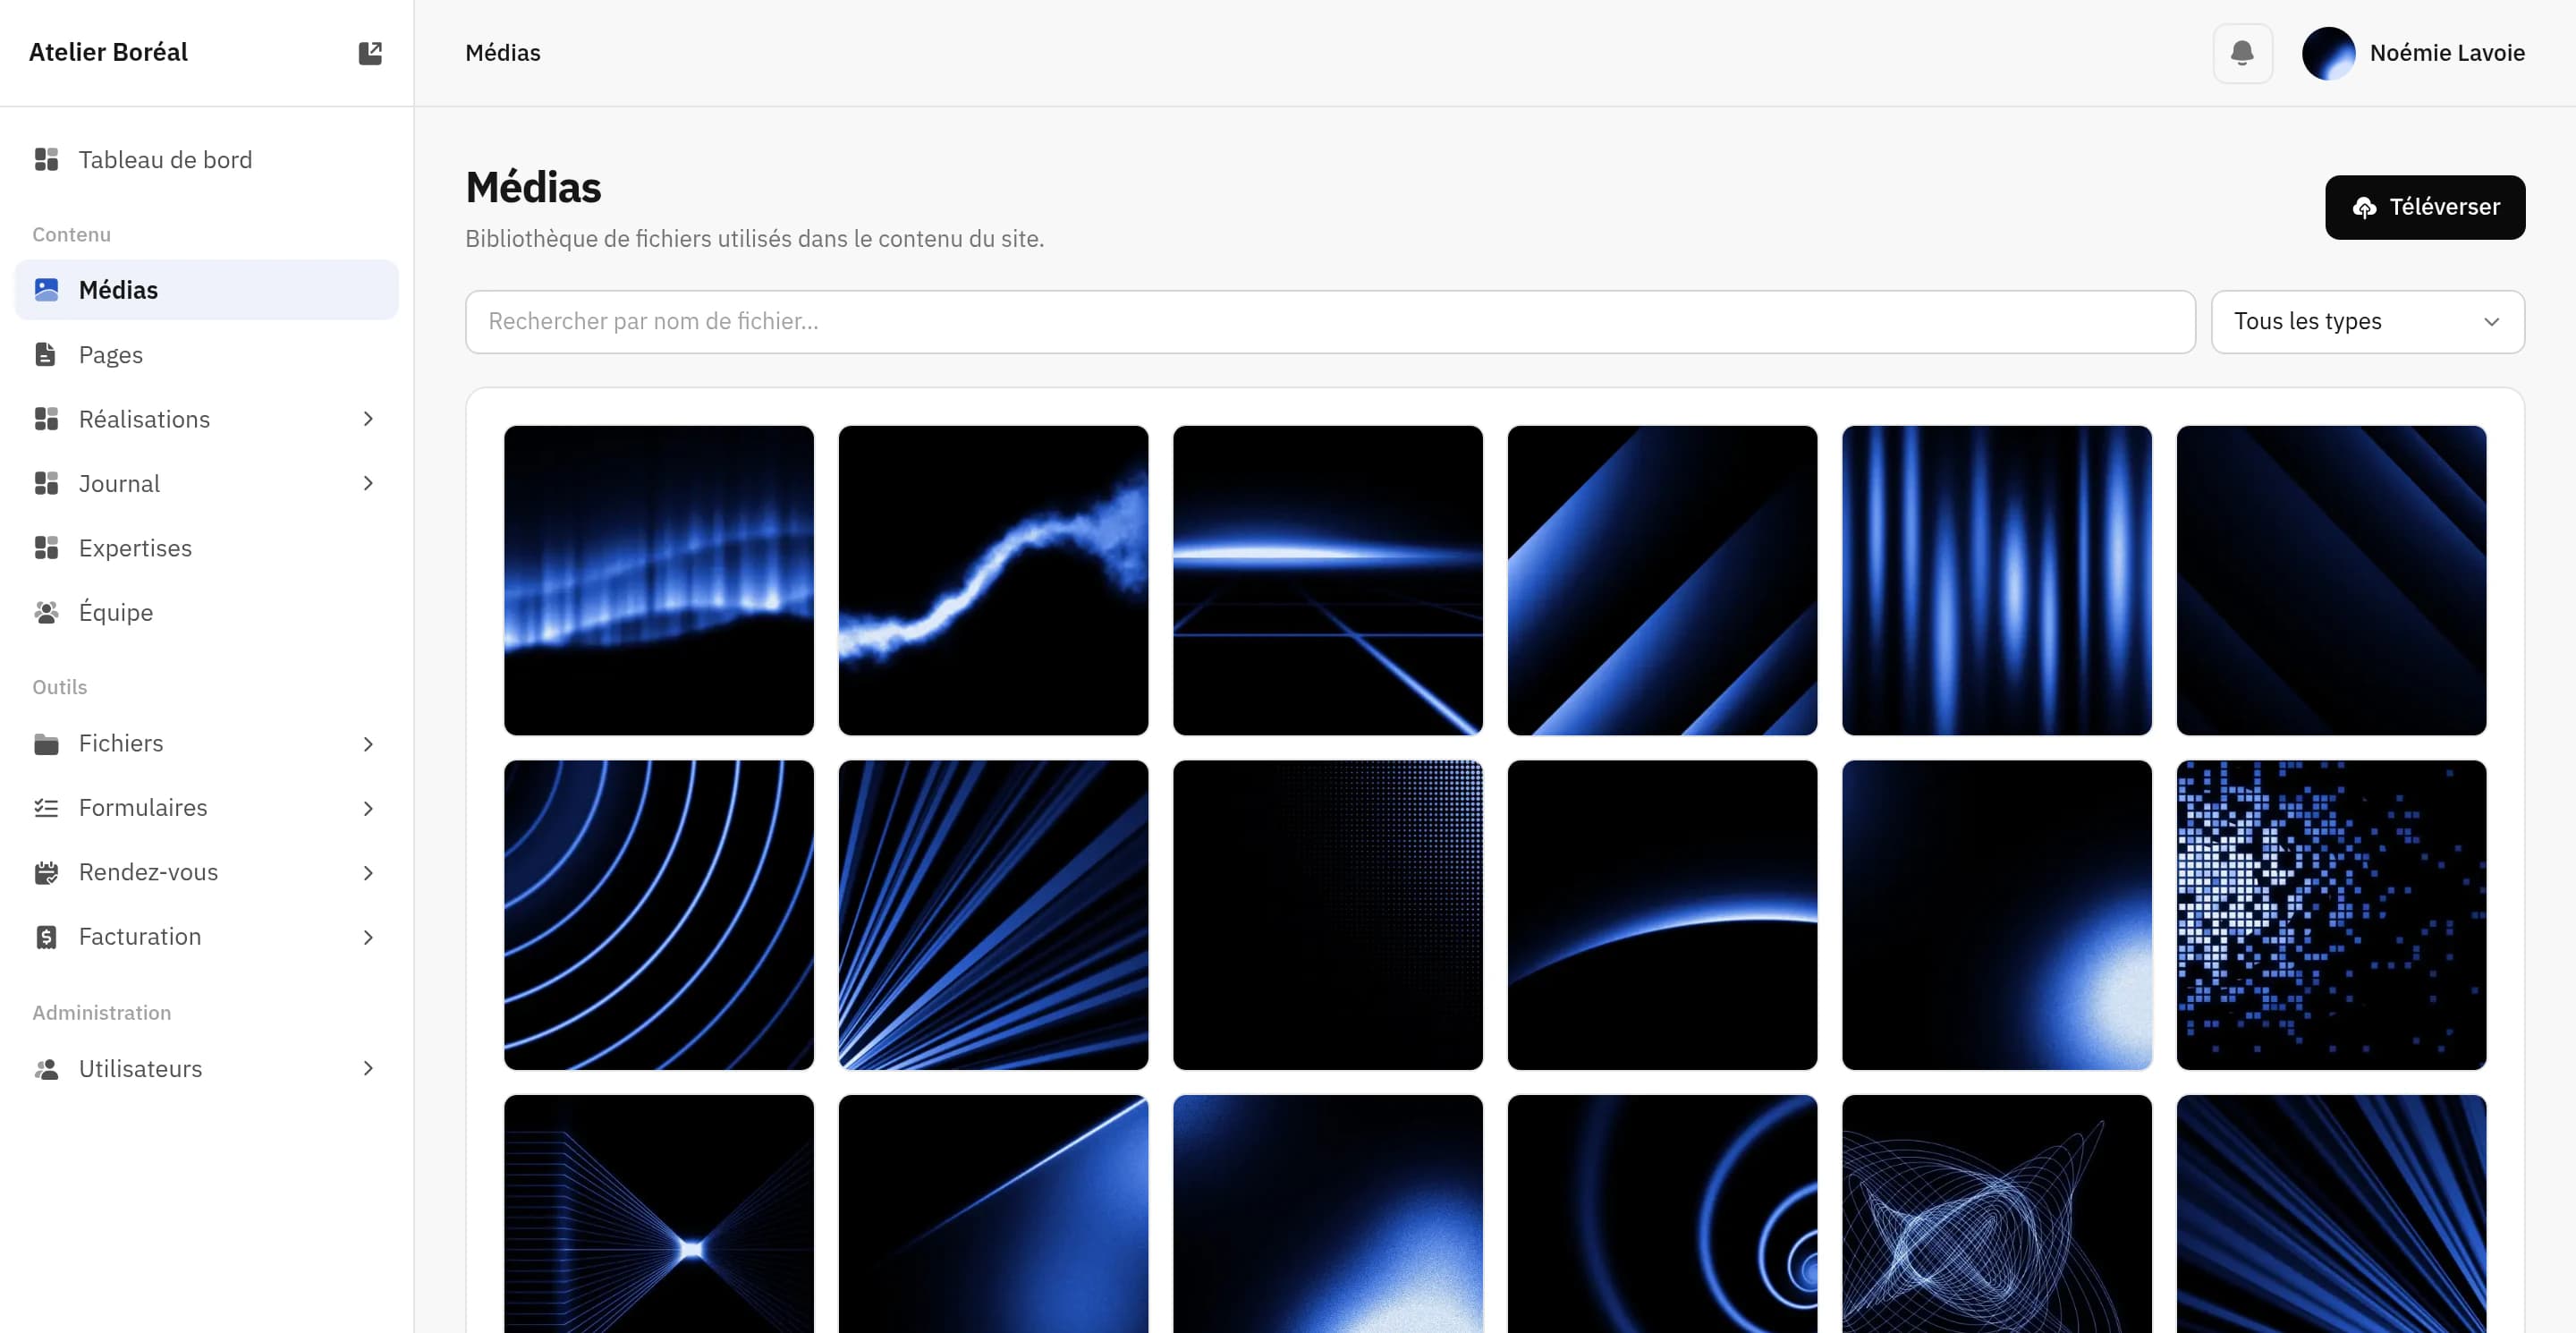Viewport: 2576px width, 1333px height.
Task: Click the Tableau de bord icon
Action: point(46,160)
